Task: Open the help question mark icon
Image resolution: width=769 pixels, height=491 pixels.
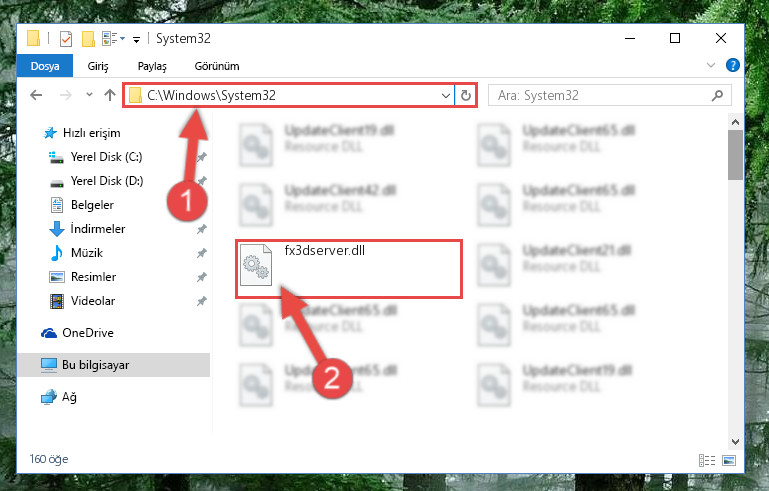Action: (733, 65)
